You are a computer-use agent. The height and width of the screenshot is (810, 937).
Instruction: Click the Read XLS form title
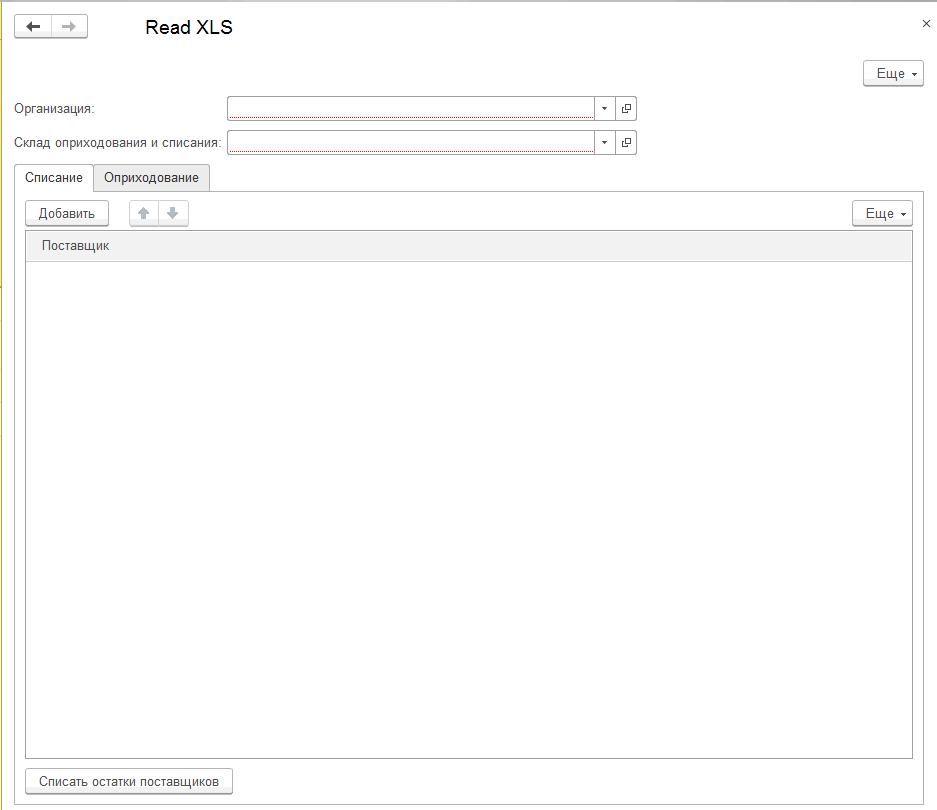coord(189,28)
